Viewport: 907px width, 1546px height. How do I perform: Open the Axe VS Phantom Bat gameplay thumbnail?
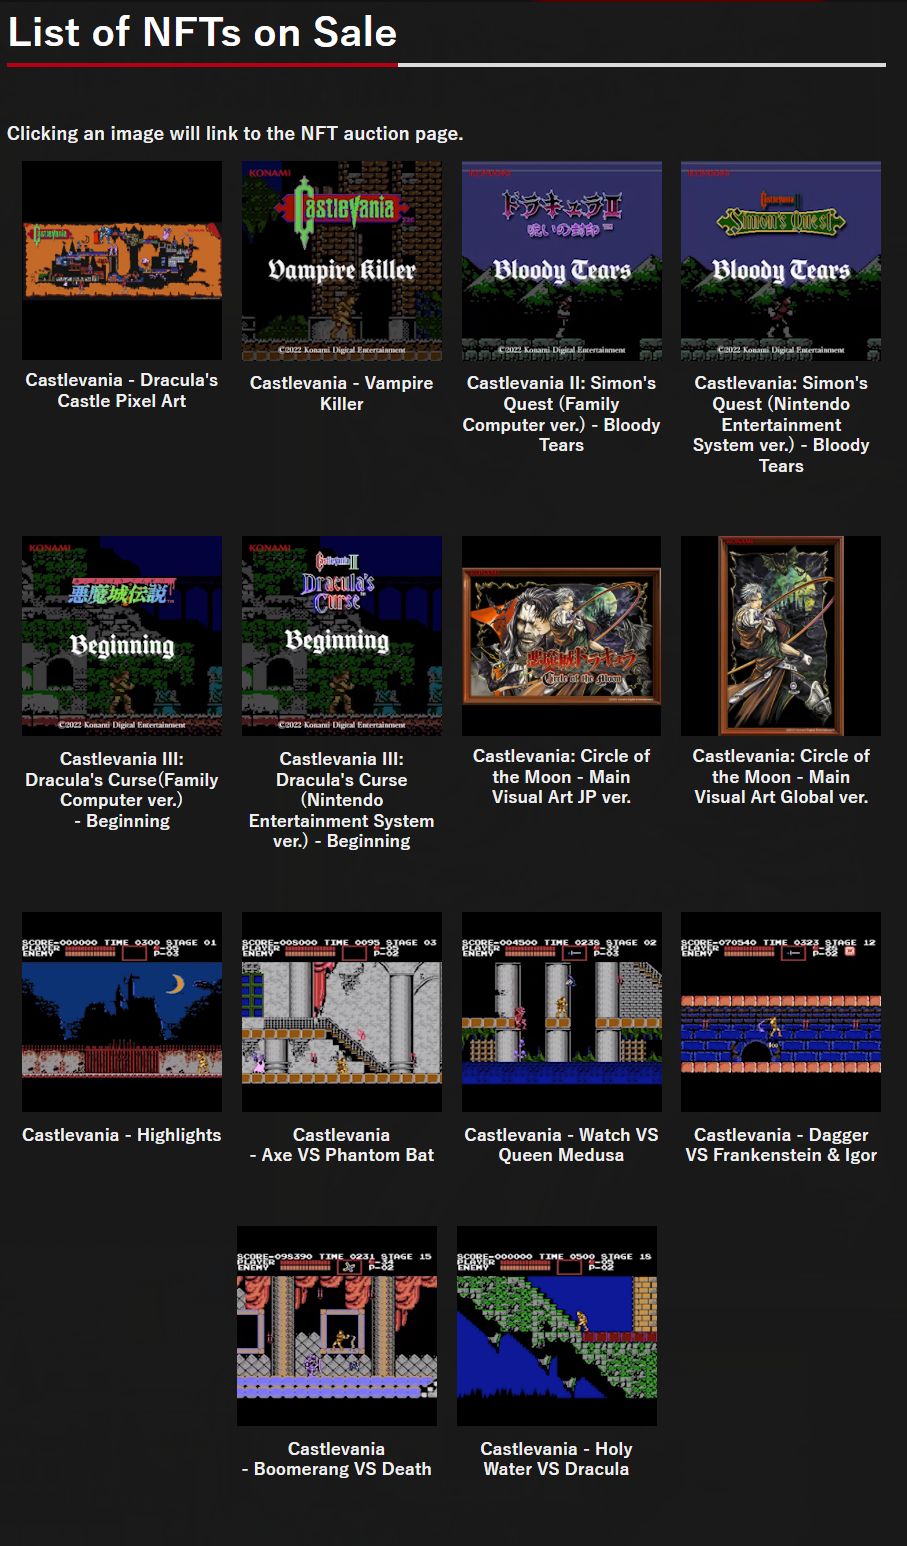coord(342,1012)
